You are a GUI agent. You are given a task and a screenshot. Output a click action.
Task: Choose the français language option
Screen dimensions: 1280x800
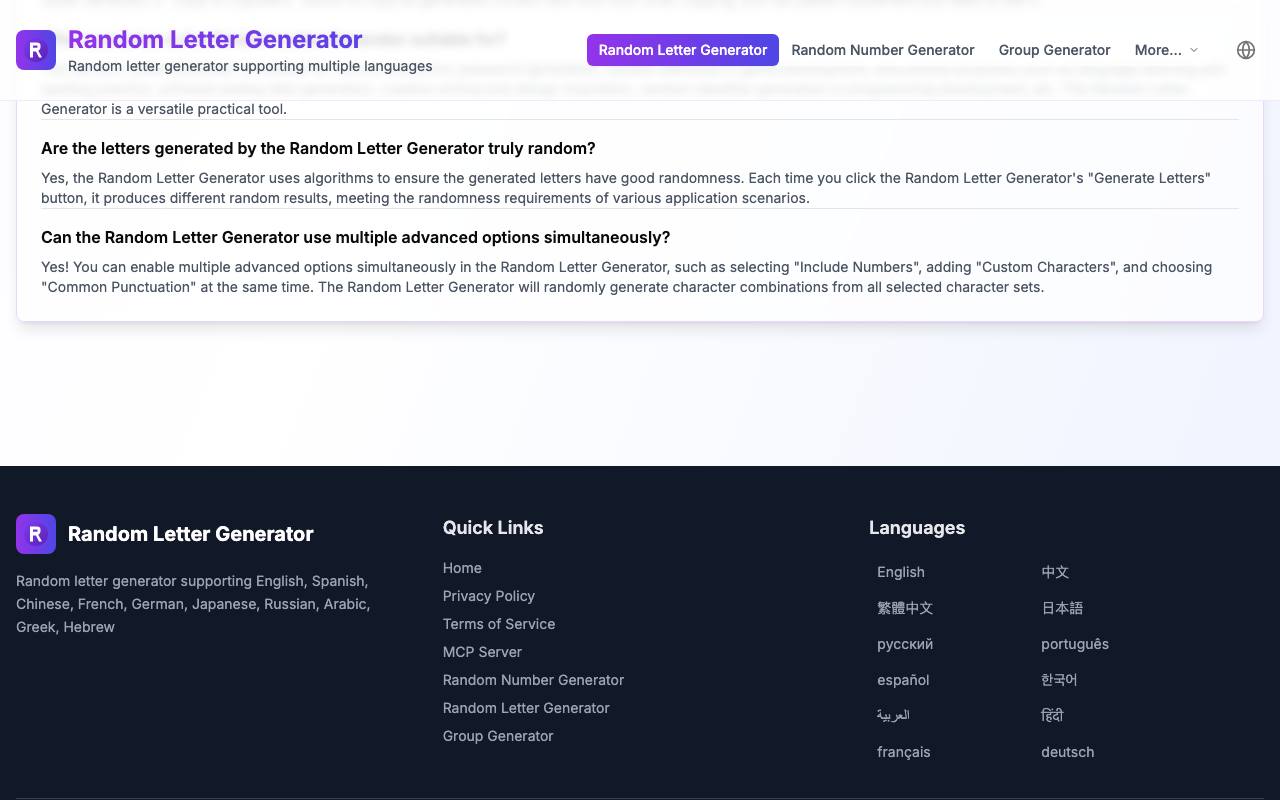tap(904, 752)
